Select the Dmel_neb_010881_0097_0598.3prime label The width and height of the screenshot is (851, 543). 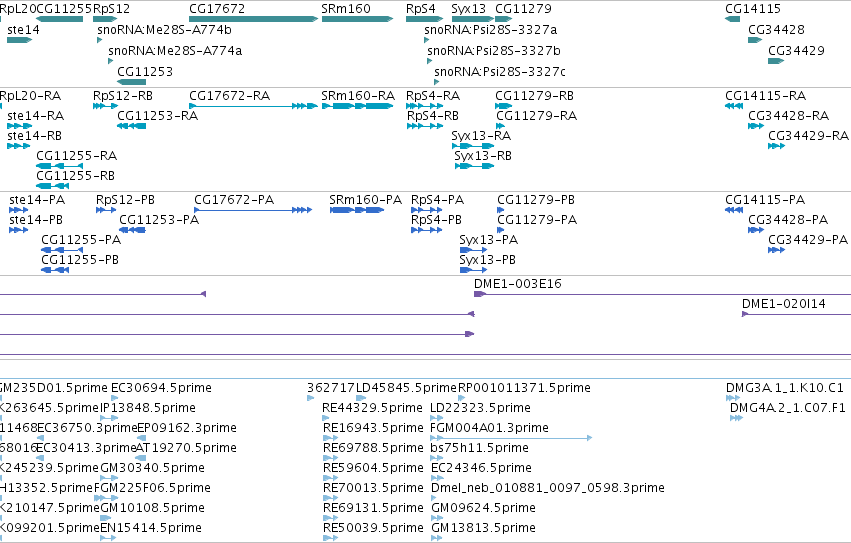click(x=548, y=488)
